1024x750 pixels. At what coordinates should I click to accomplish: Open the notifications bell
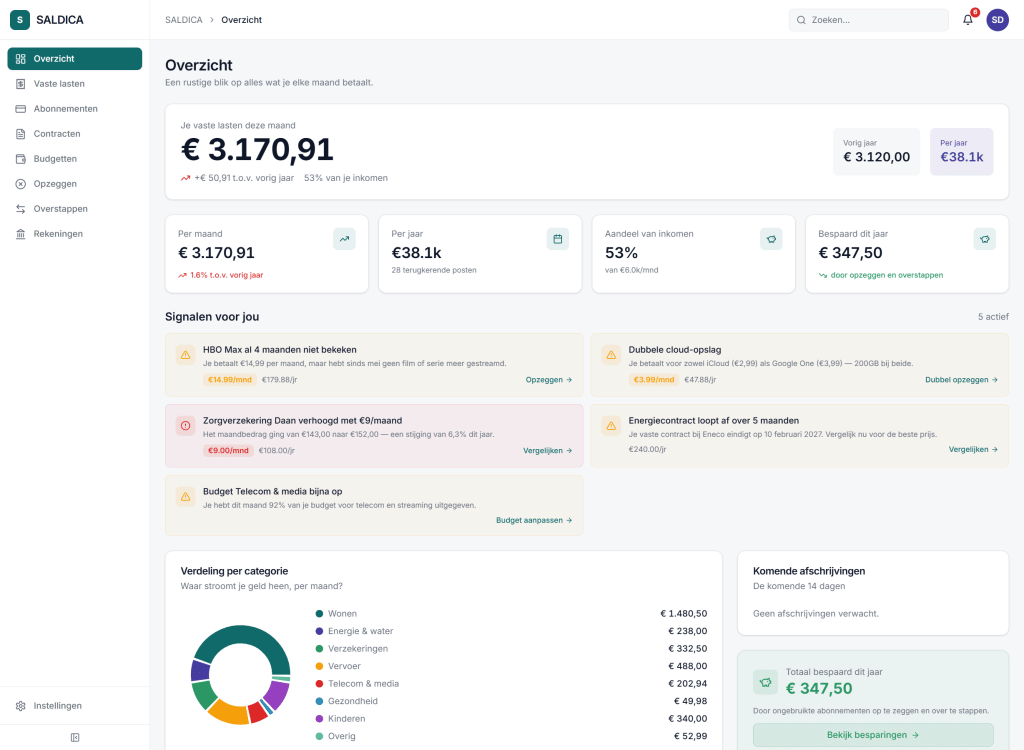968,20
